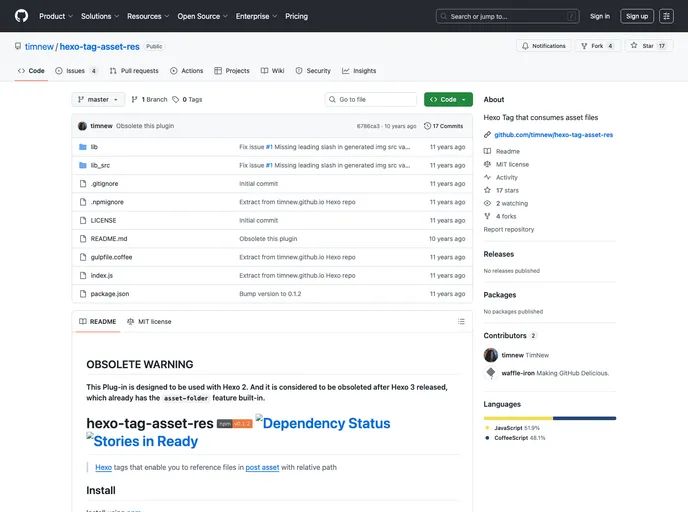Switch to the Issues tab
This screenshot has width=688, height=512.
76,71
